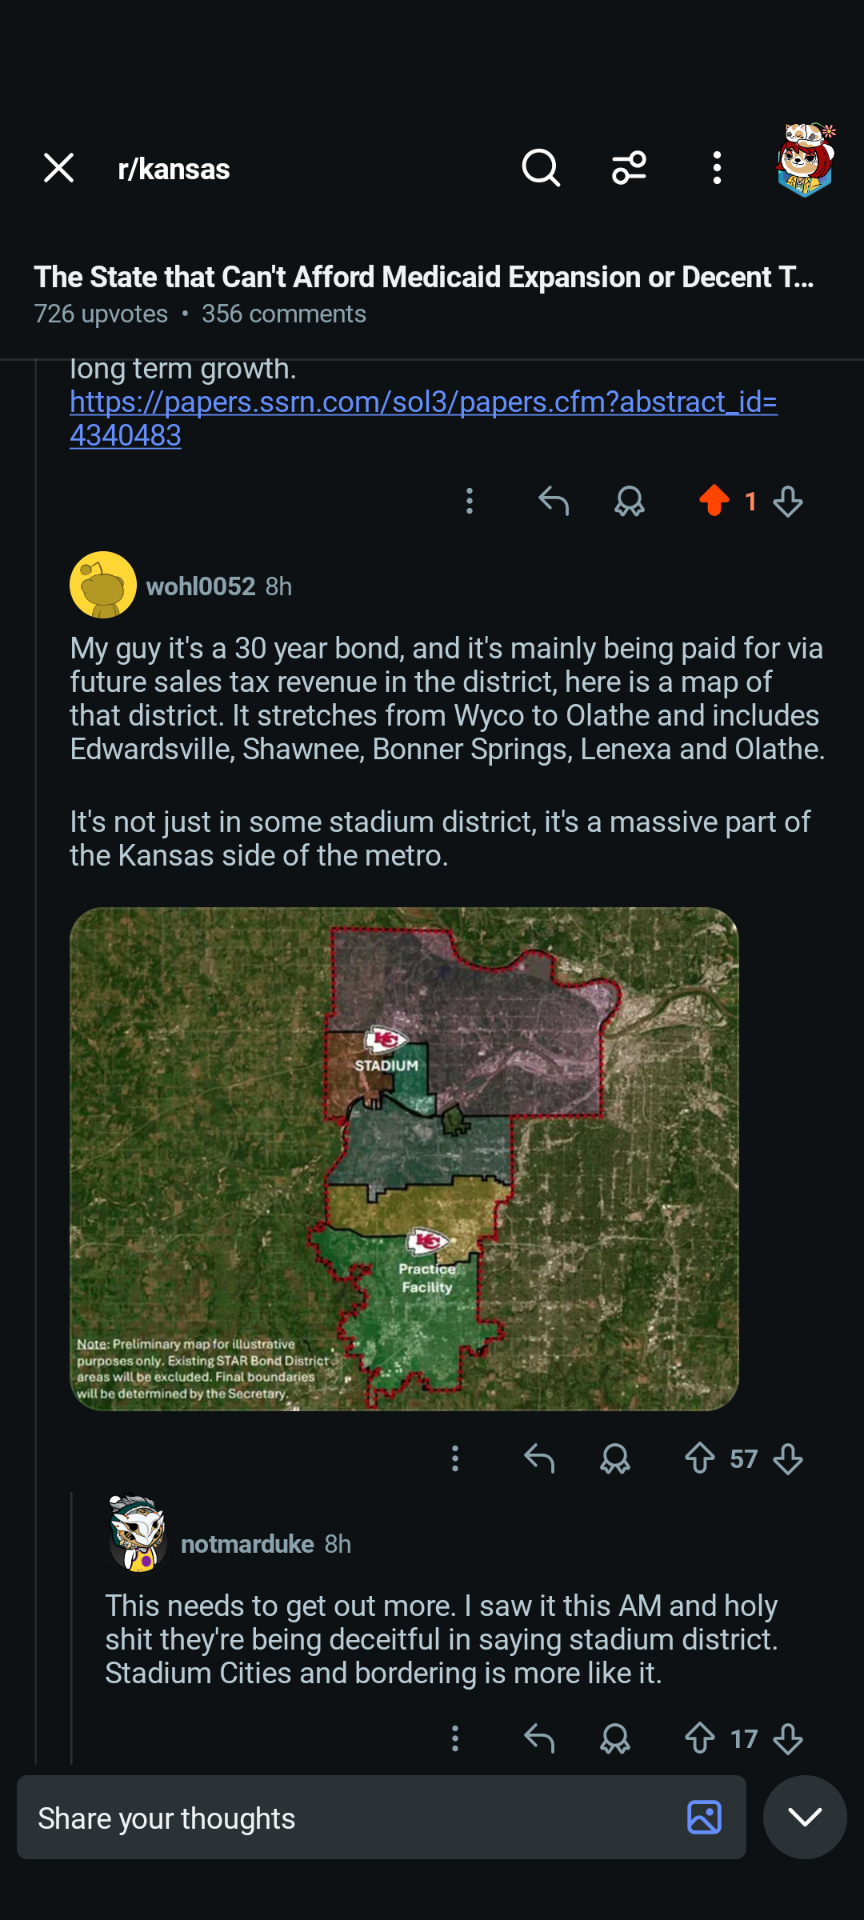This screenshot has height=1920, width=864.
Task: Open the search icon in top bar
Action: (x=540, y=168)
